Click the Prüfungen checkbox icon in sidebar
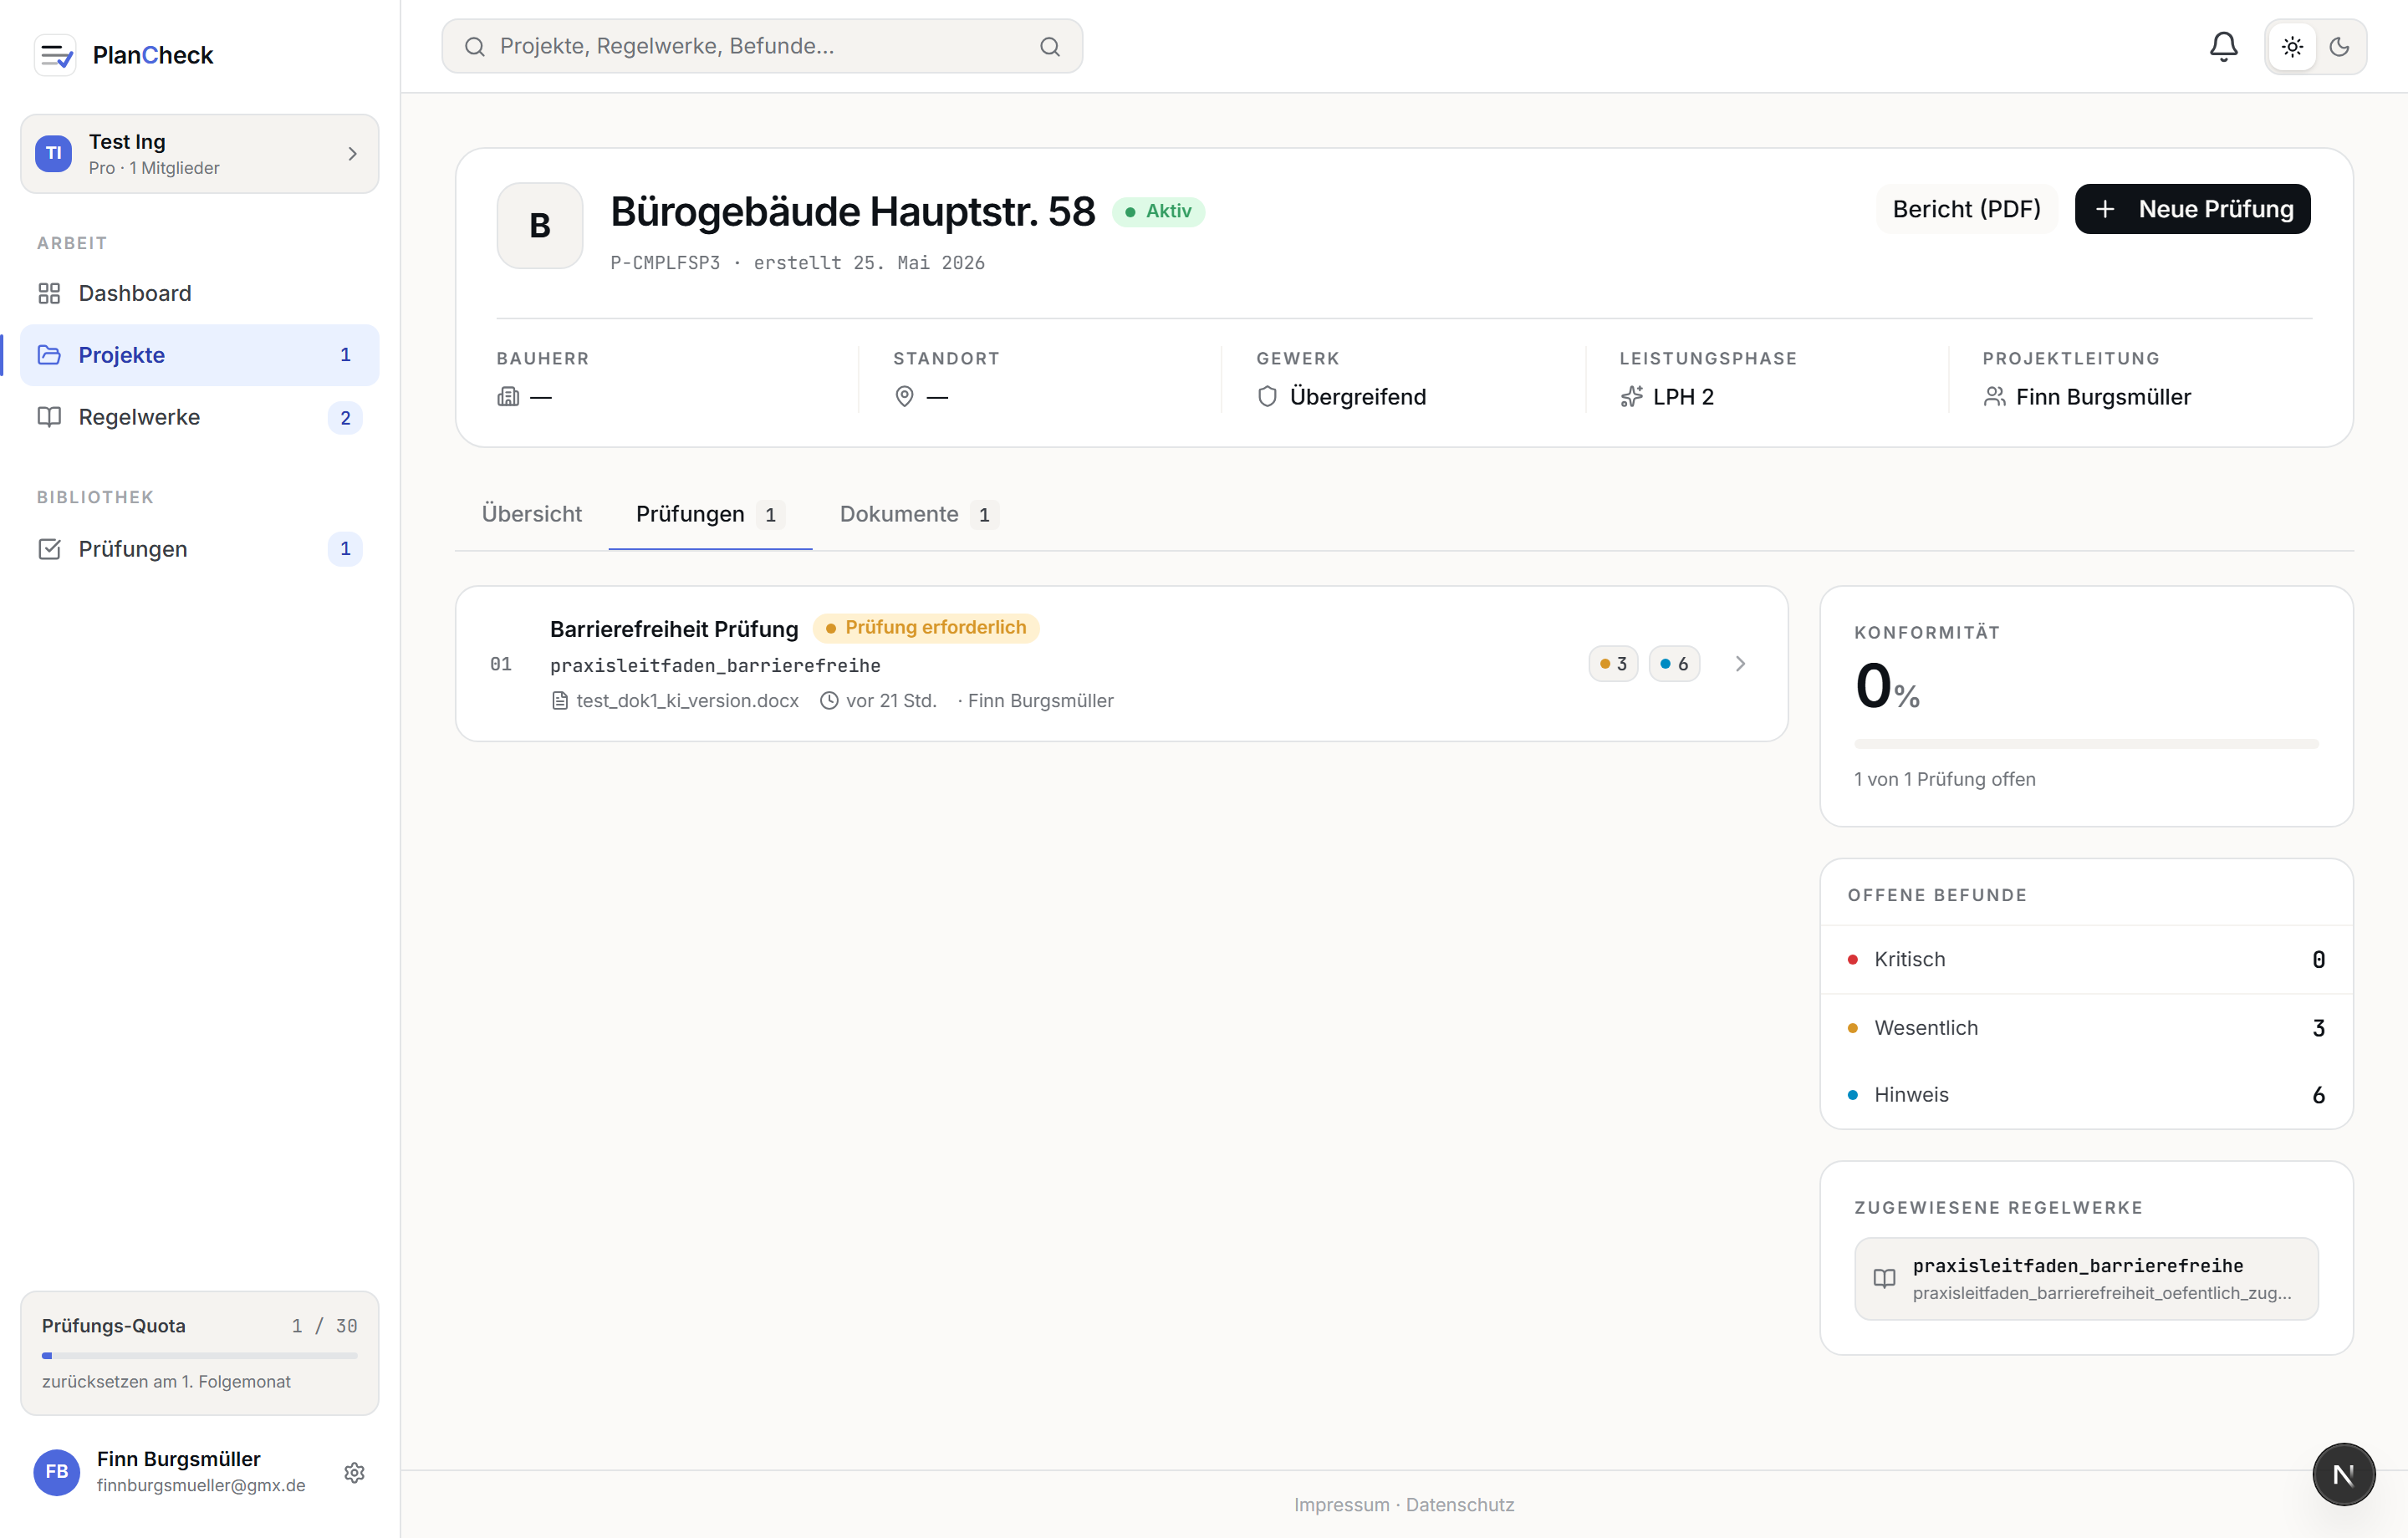This screenshot has height=1538, width=2408. pos(49,549)
